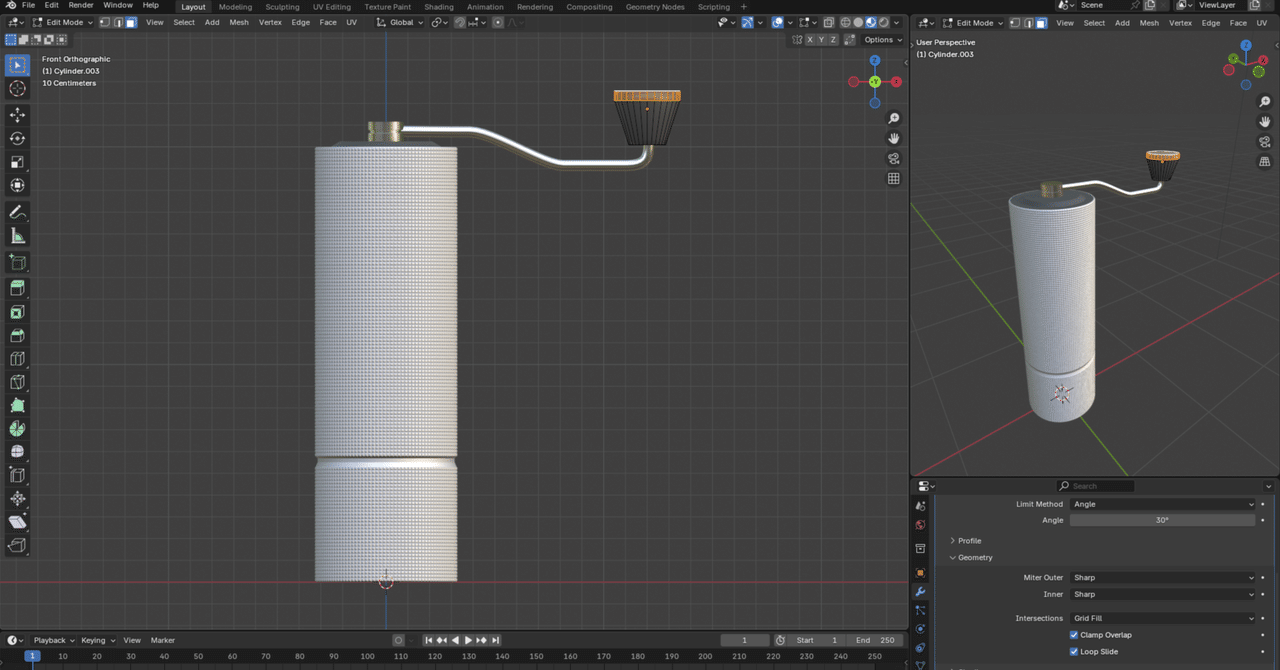This screenshot has height=670, width=1280.
Task: Click the Angle 30° value slider
Action: click(1162, 520)
